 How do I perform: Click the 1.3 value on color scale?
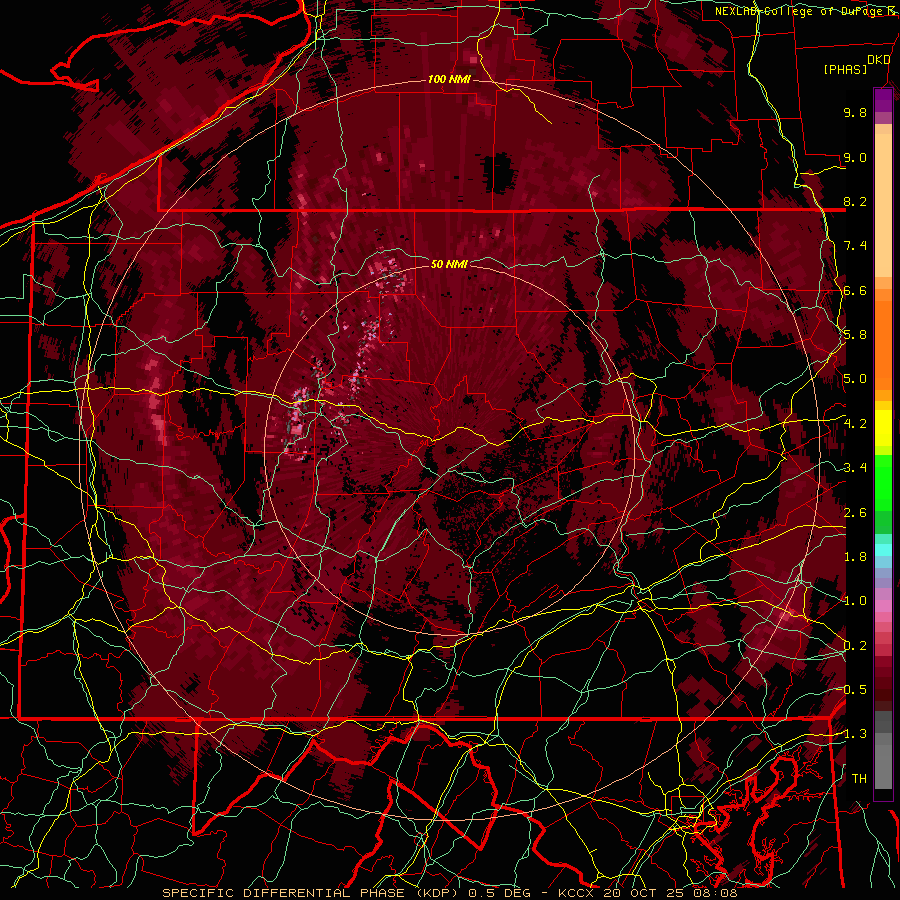pos(855,734)
